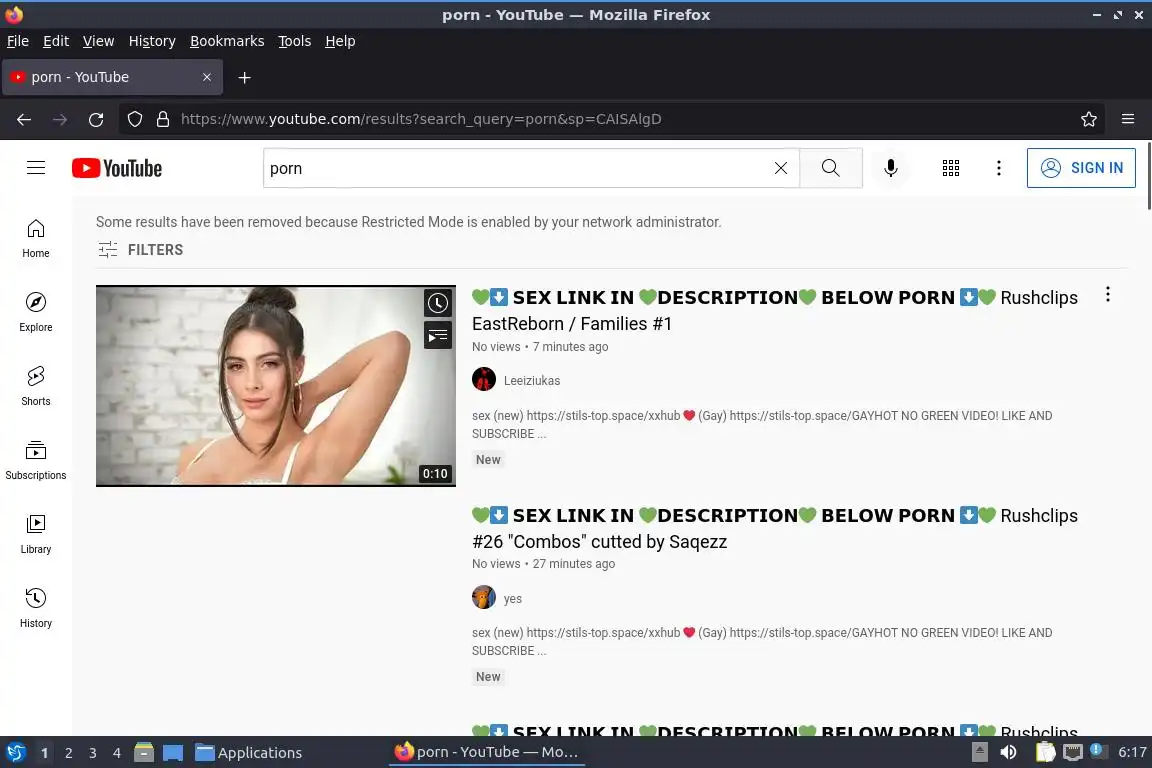Open the Bookmarks menu

[x=227, y=41]
